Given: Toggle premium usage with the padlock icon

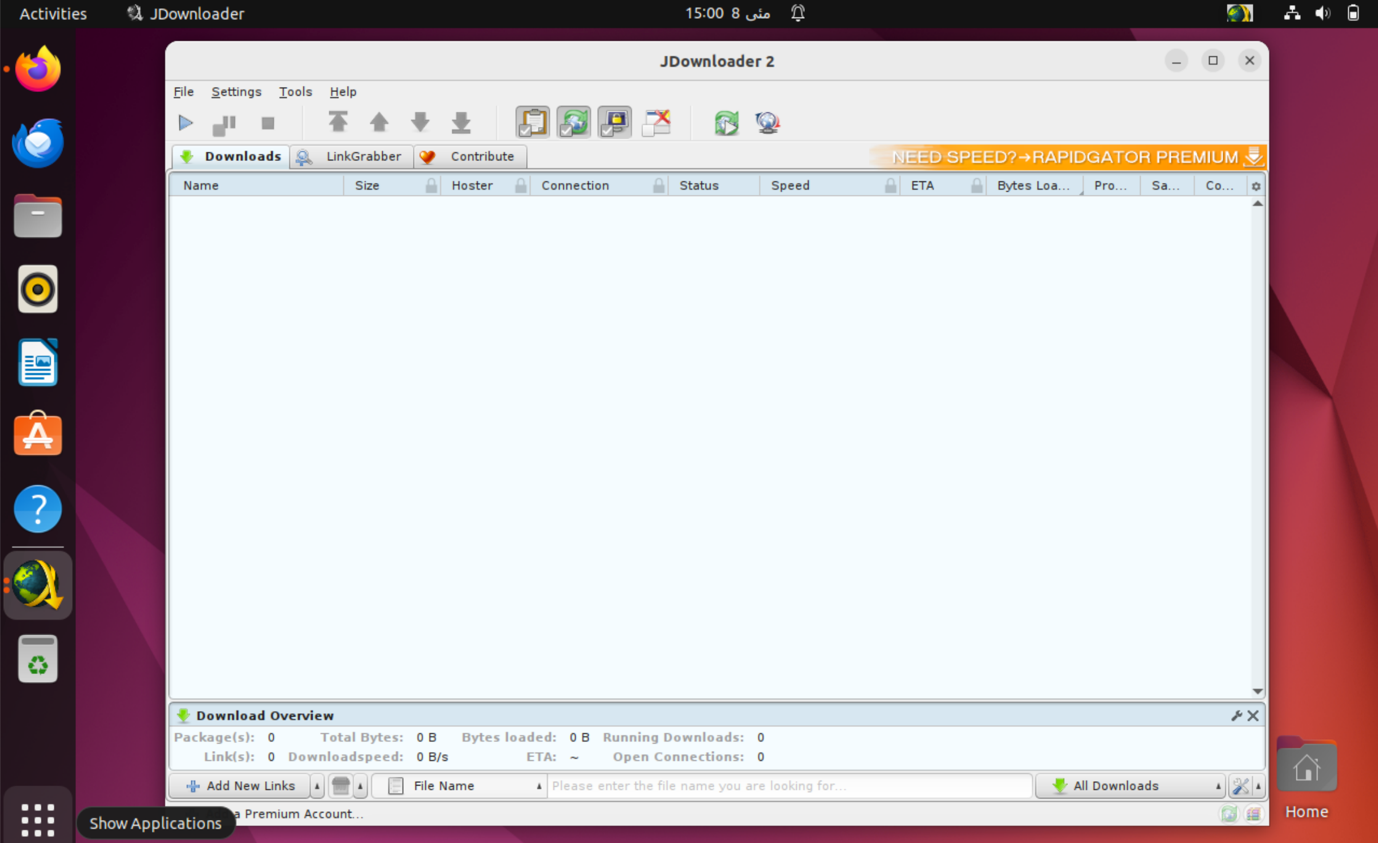Looking at the screenshot, I should coord(615,122).
